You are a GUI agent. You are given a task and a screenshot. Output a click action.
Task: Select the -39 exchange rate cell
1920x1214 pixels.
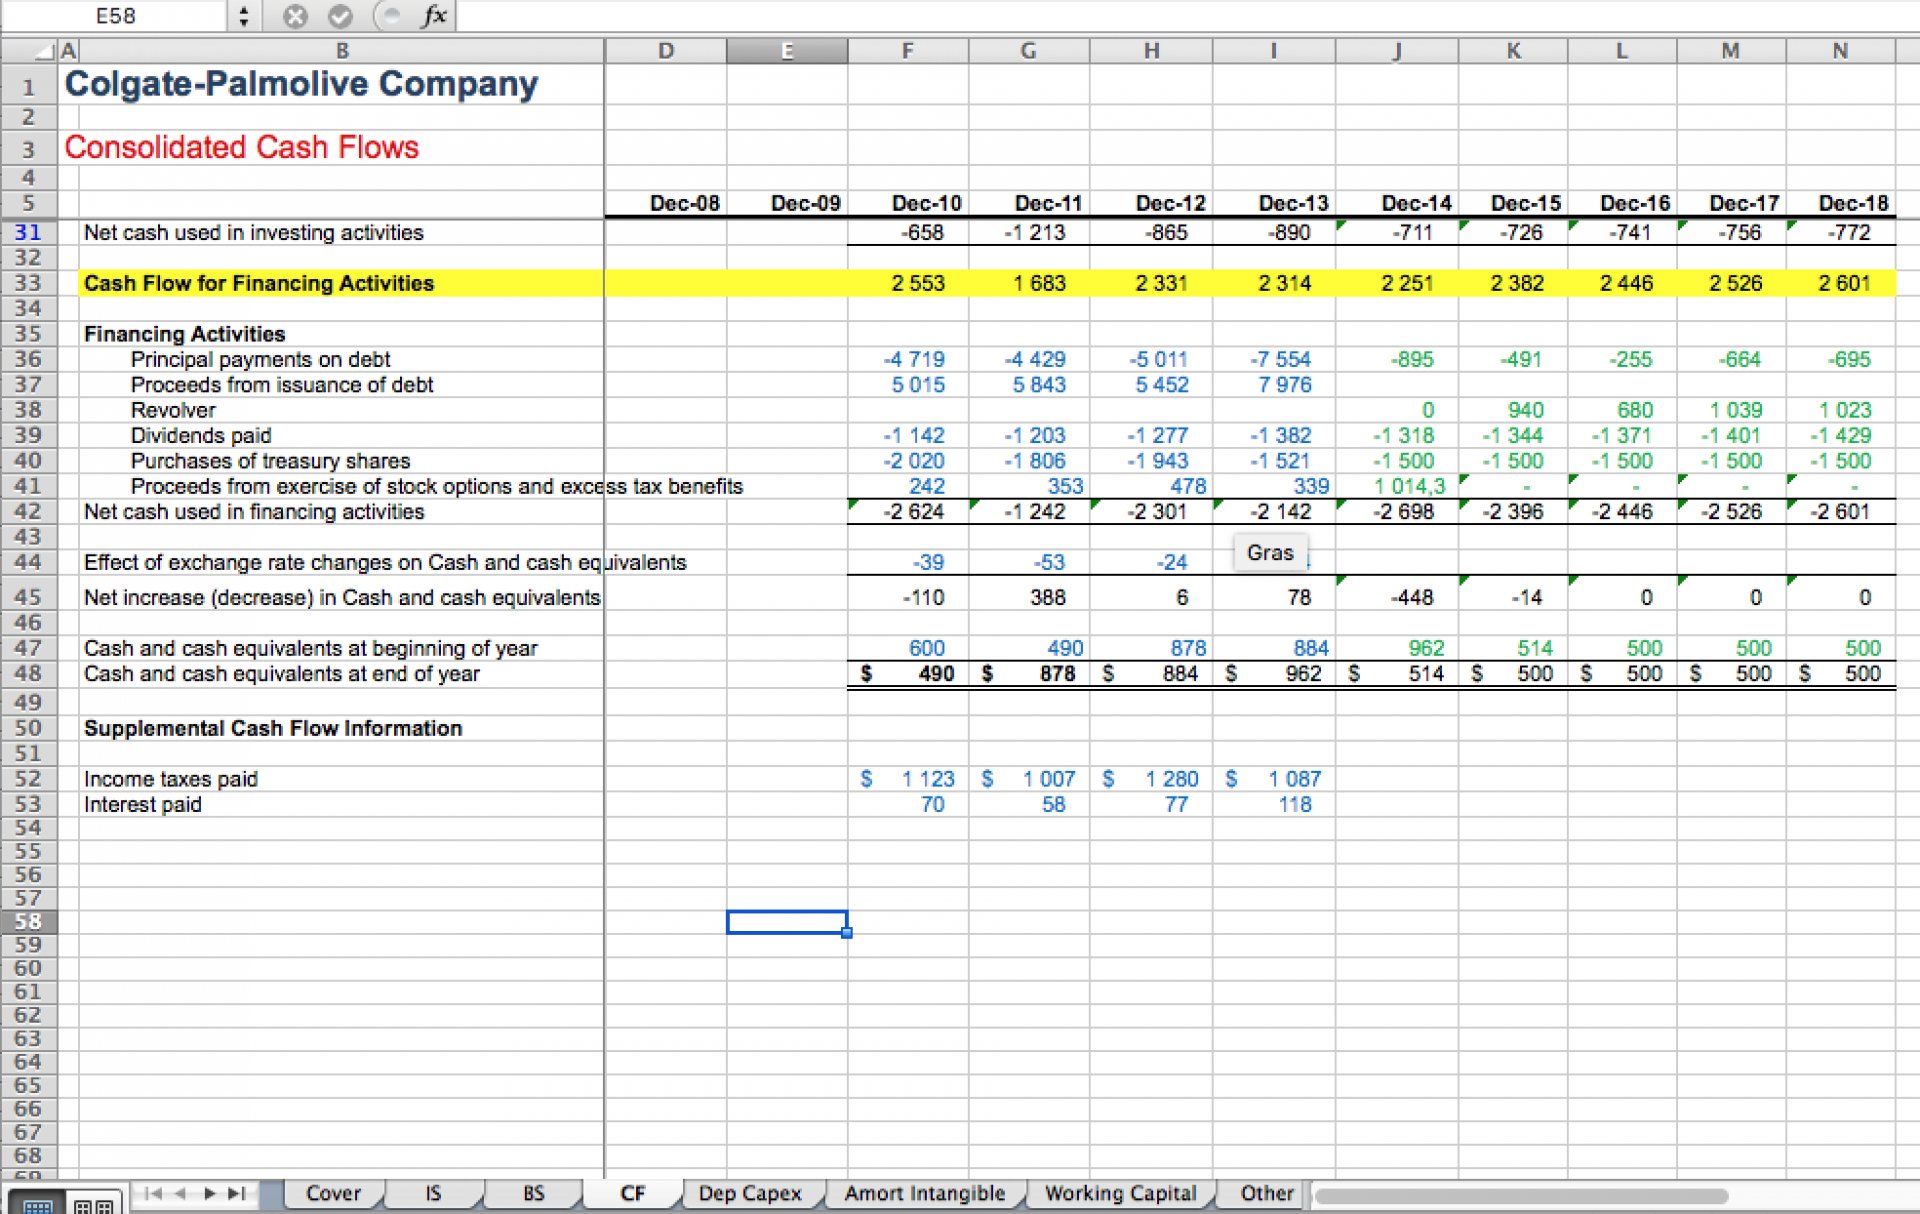(907, 562)
